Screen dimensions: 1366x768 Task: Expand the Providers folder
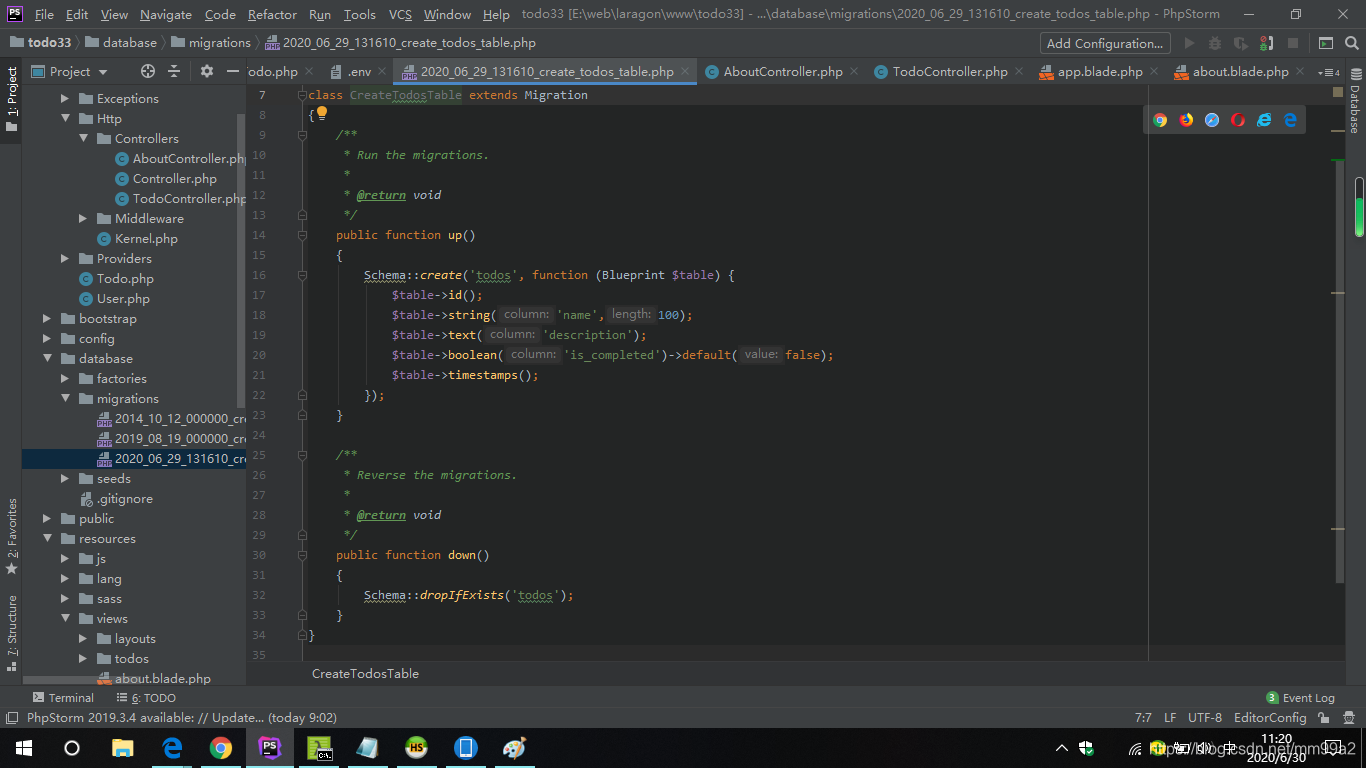click(65, 258)
